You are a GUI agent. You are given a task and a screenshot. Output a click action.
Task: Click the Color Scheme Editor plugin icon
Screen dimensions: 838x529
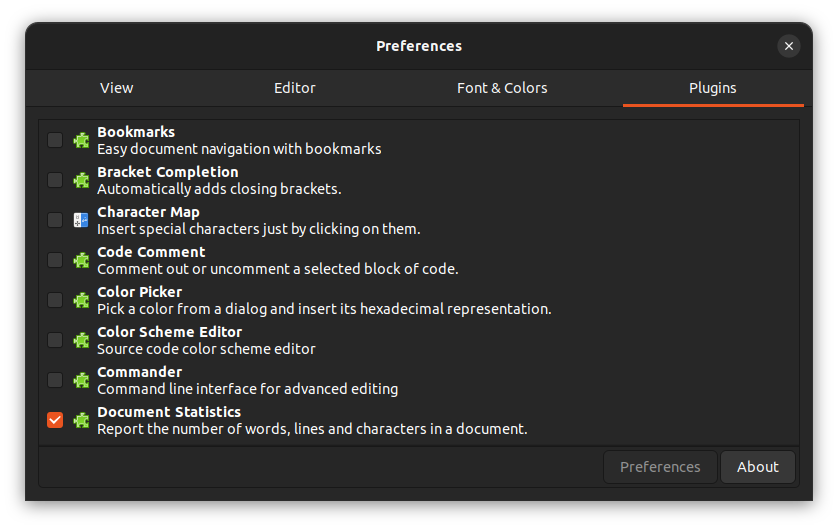(x=81, y=340)
